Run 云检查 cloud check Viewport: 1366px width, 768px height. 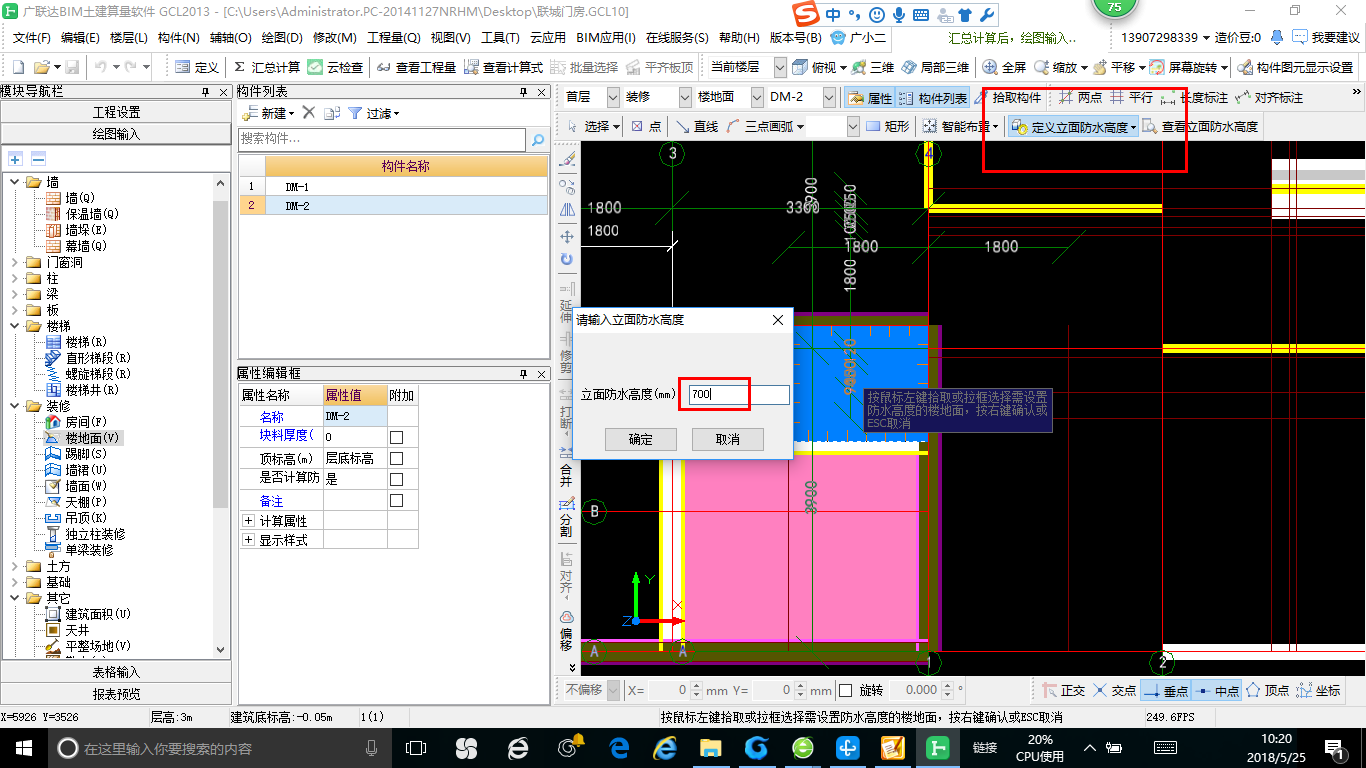pyautogui.click(x=335, y=67)
